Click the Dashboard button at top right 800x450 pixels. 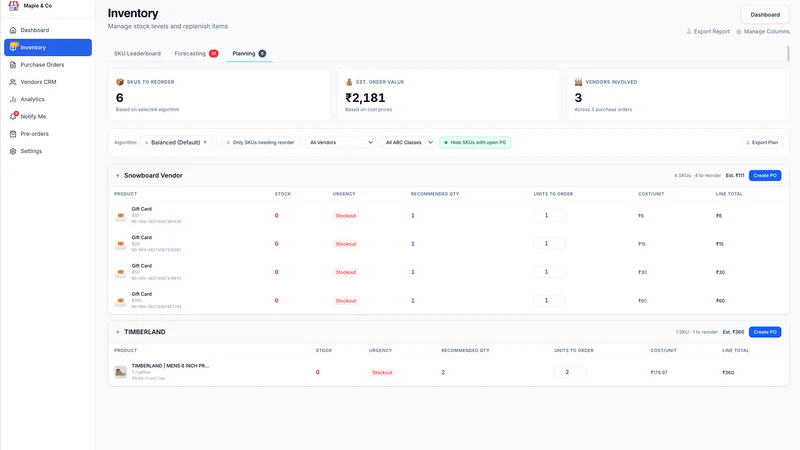[765, 15]
